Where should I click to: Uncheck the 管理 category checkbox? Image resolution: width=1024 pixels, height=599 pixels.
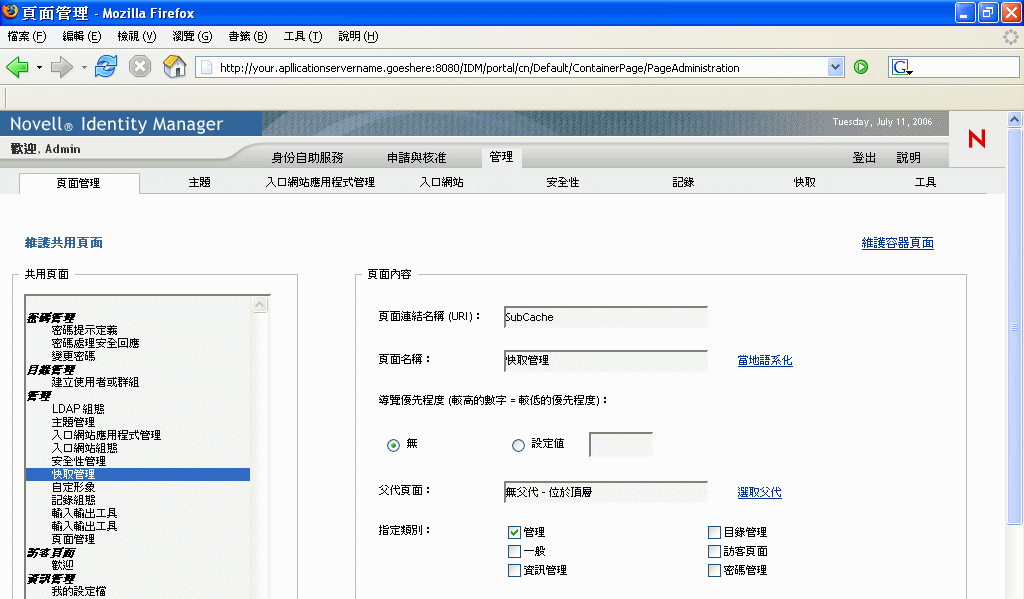coord(515,532)
